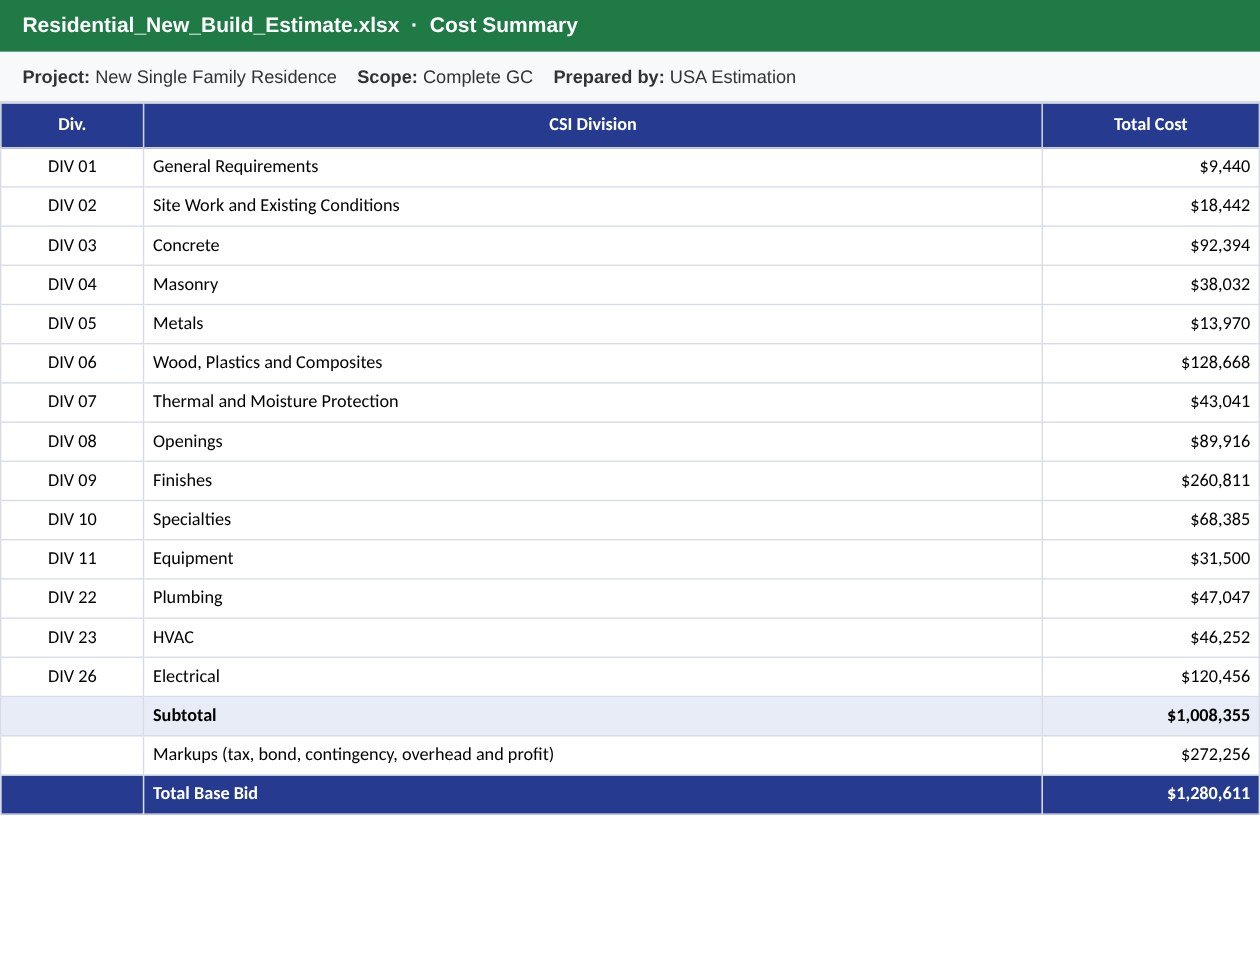Image resolution: width=1260 pixels, height=980 pixels.
Task: Click the Specialties division cell
Action: coord(592,520)
